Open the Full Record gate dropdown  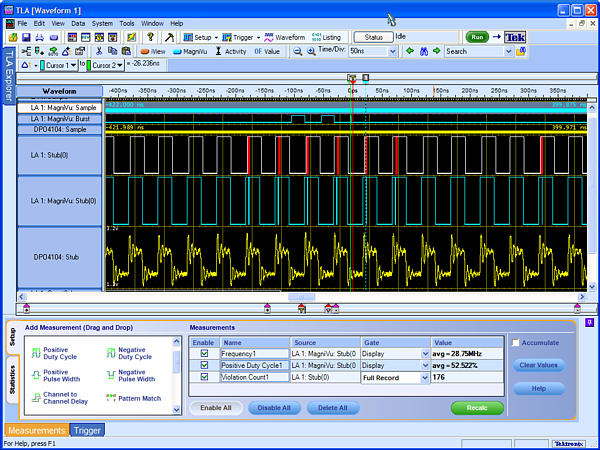[x=425, y=378]
